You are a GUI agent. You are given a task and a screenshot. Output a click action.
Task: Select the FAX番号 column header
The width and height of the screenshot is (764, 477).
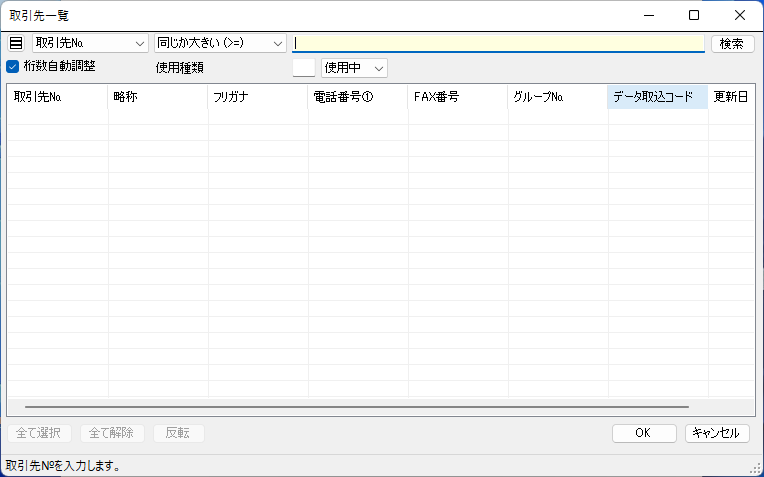coord(457,97)
